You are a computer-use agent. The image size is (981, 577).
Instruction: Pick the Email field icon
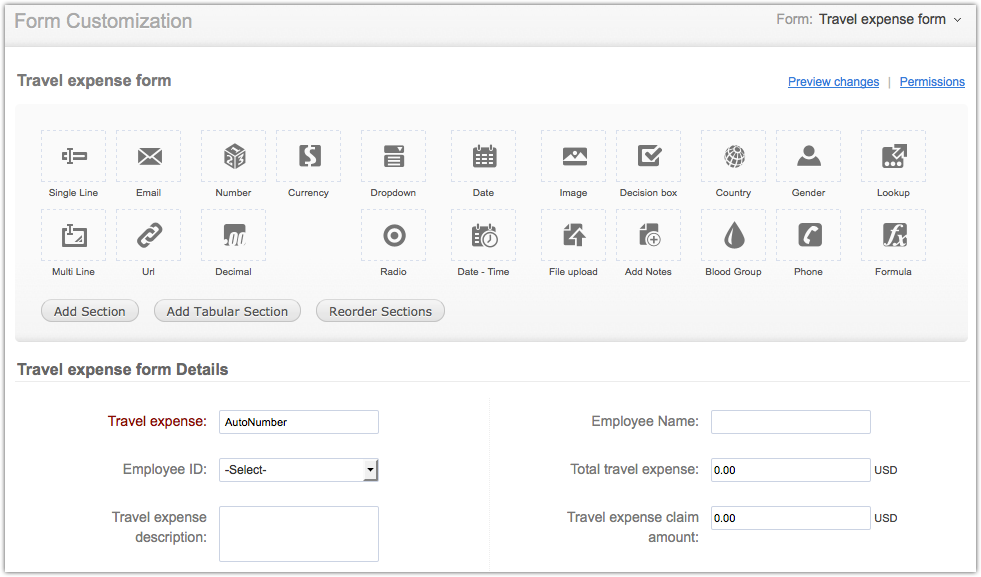click(149, 156)
